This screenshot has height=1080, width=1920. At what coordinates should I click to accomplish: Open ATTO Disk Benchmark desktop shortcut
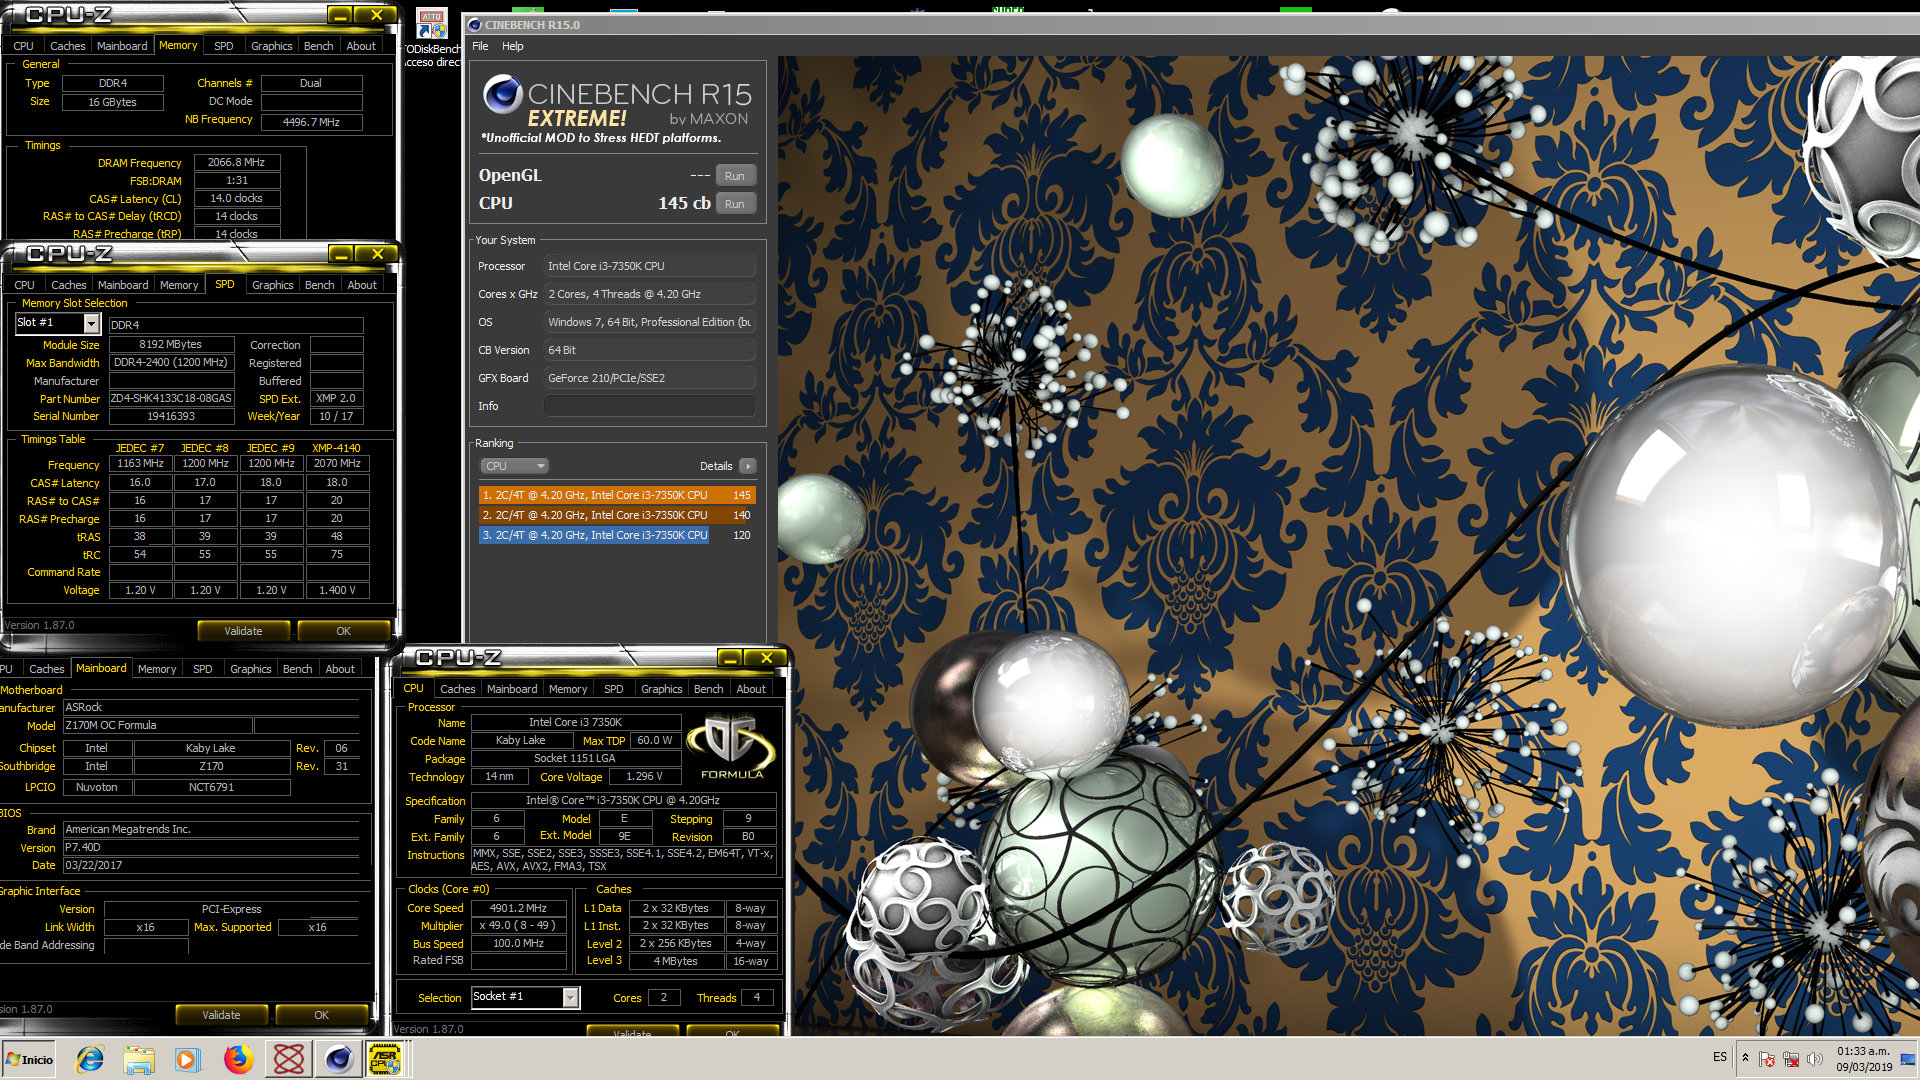point(433,38)
